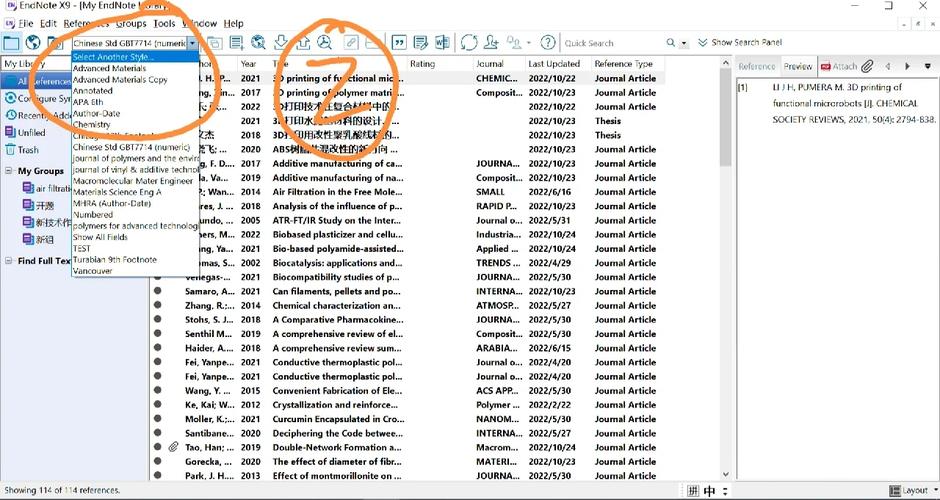Select the Air Filtration in the Free Mole... reference
The height and width of the screenshot is (500, 940).
click(338, 192)
